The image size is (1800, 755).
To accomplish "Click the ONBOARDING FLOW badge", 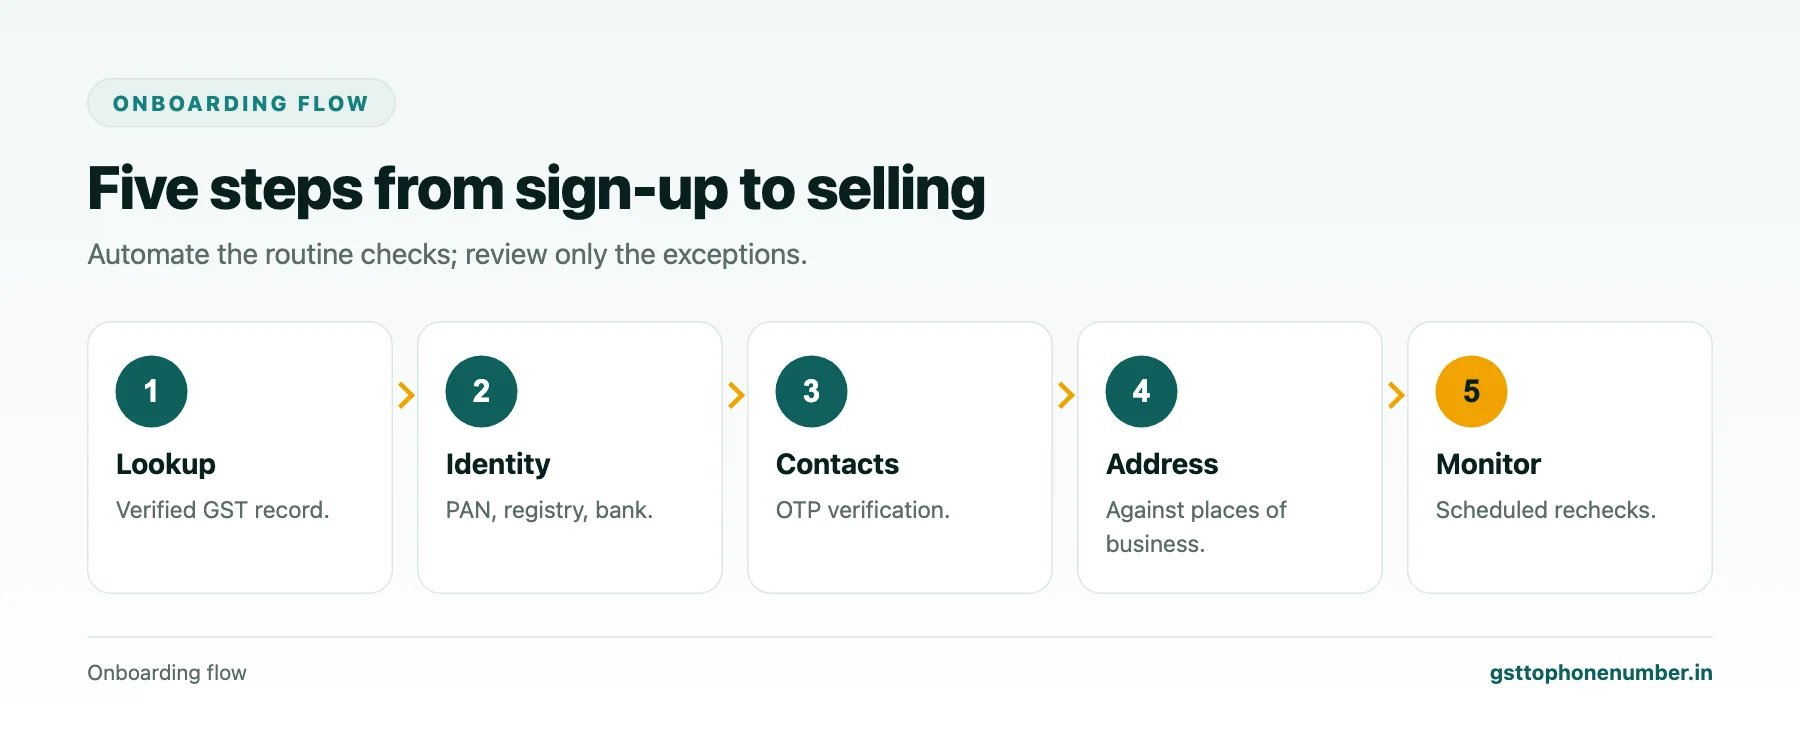I will click(x=241, y=103).
